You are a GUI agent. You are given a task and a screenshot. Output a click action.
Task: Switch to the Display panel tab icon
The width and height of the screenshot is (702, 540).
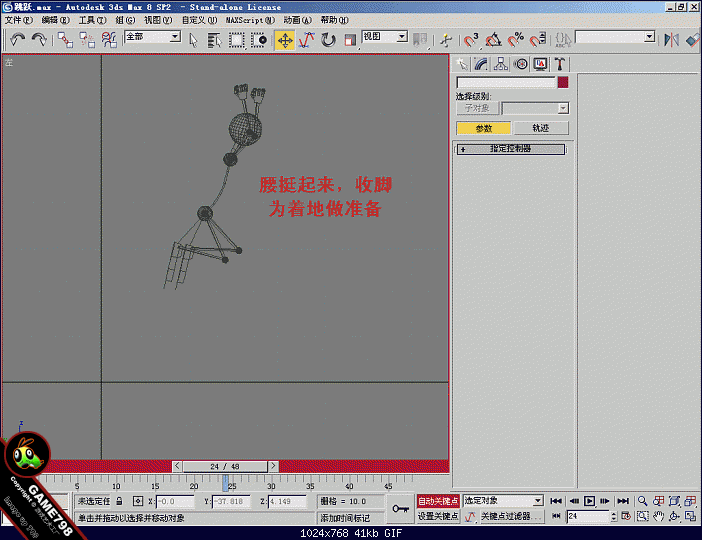coord(540,64)
